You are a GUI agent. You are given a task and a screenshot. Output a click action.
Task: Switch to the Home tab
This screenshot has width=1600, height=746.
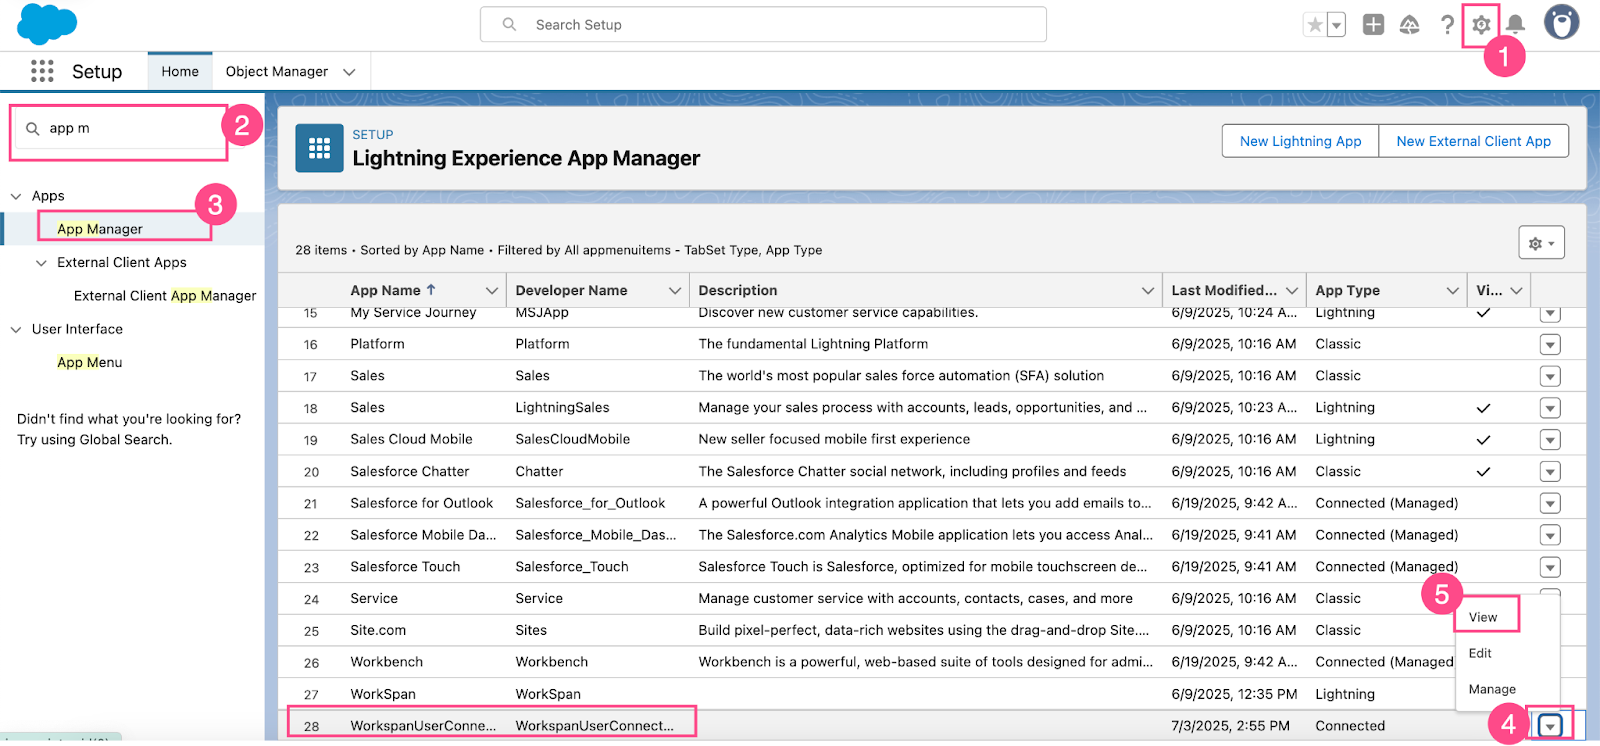[180, 72]
